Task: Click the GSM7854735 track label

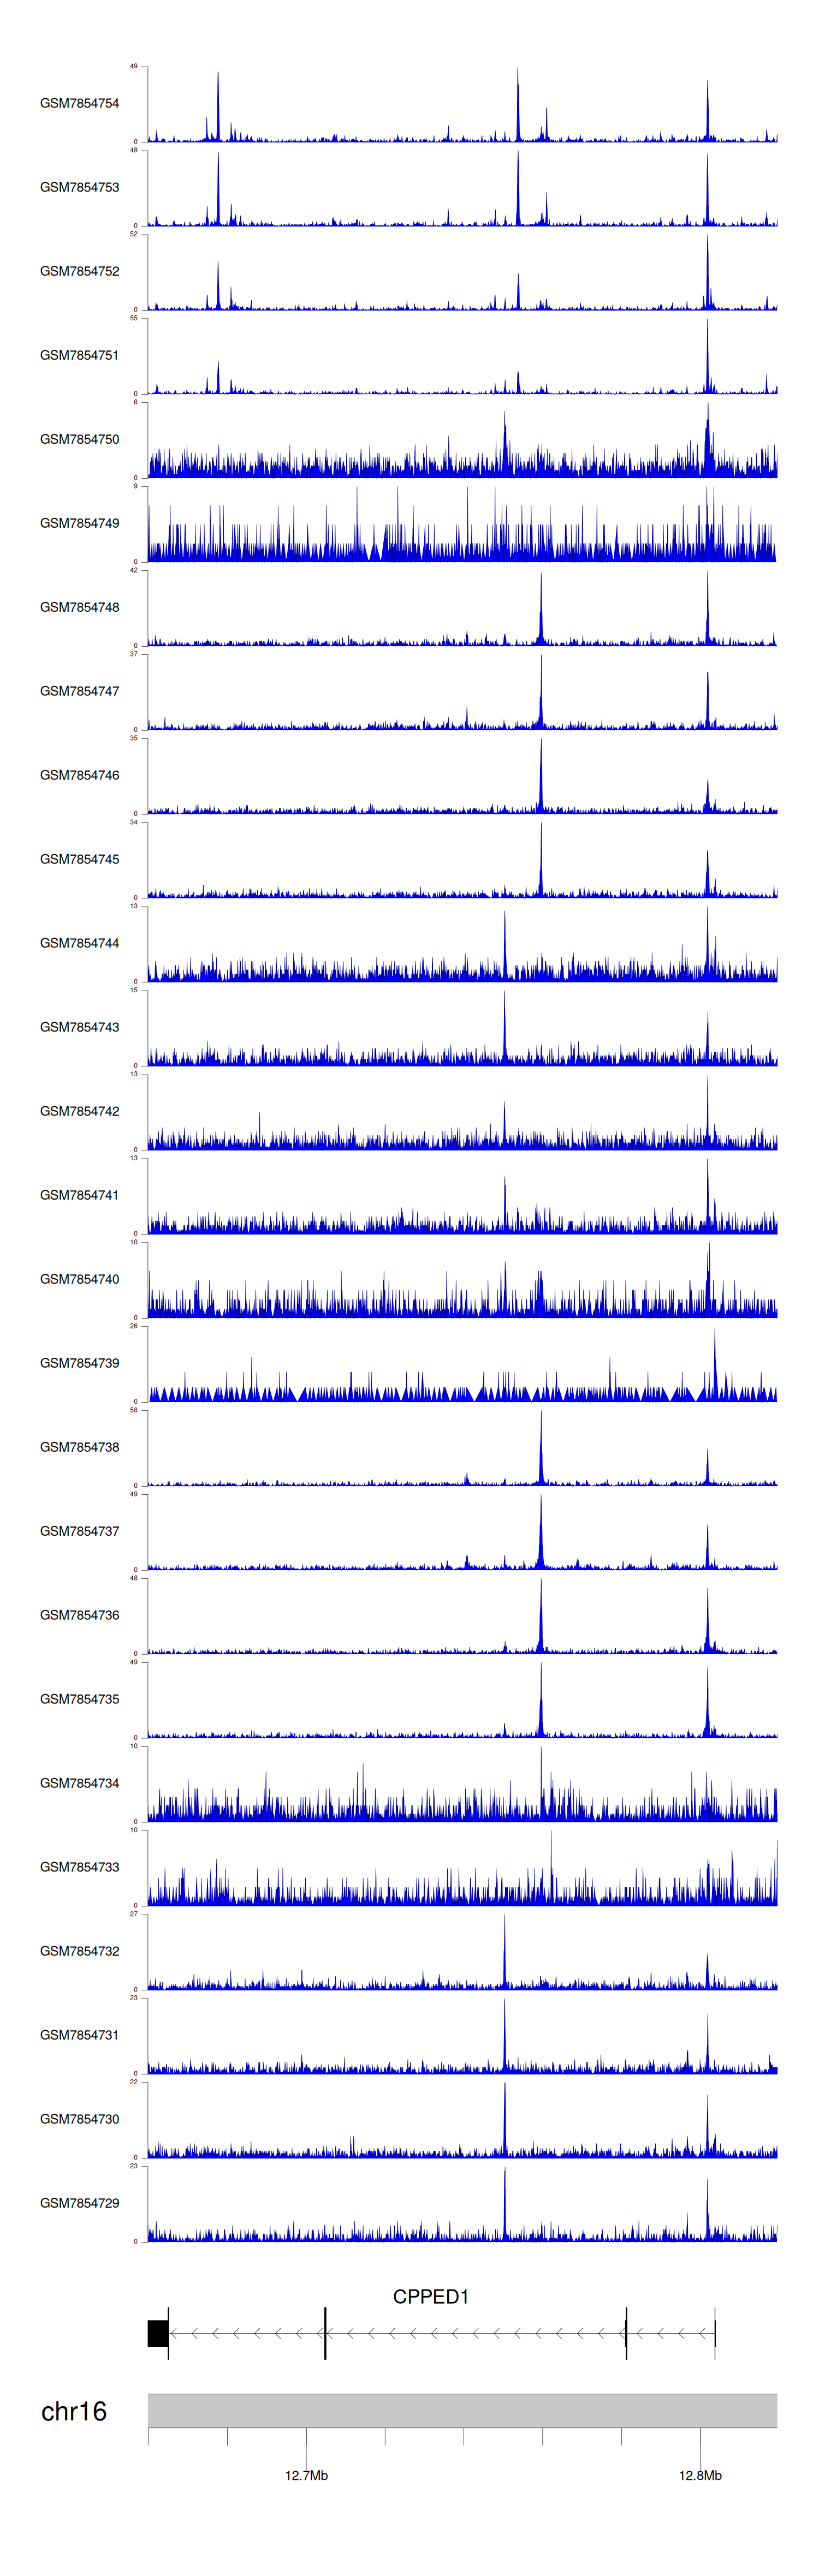Action: click(79, 1699)
